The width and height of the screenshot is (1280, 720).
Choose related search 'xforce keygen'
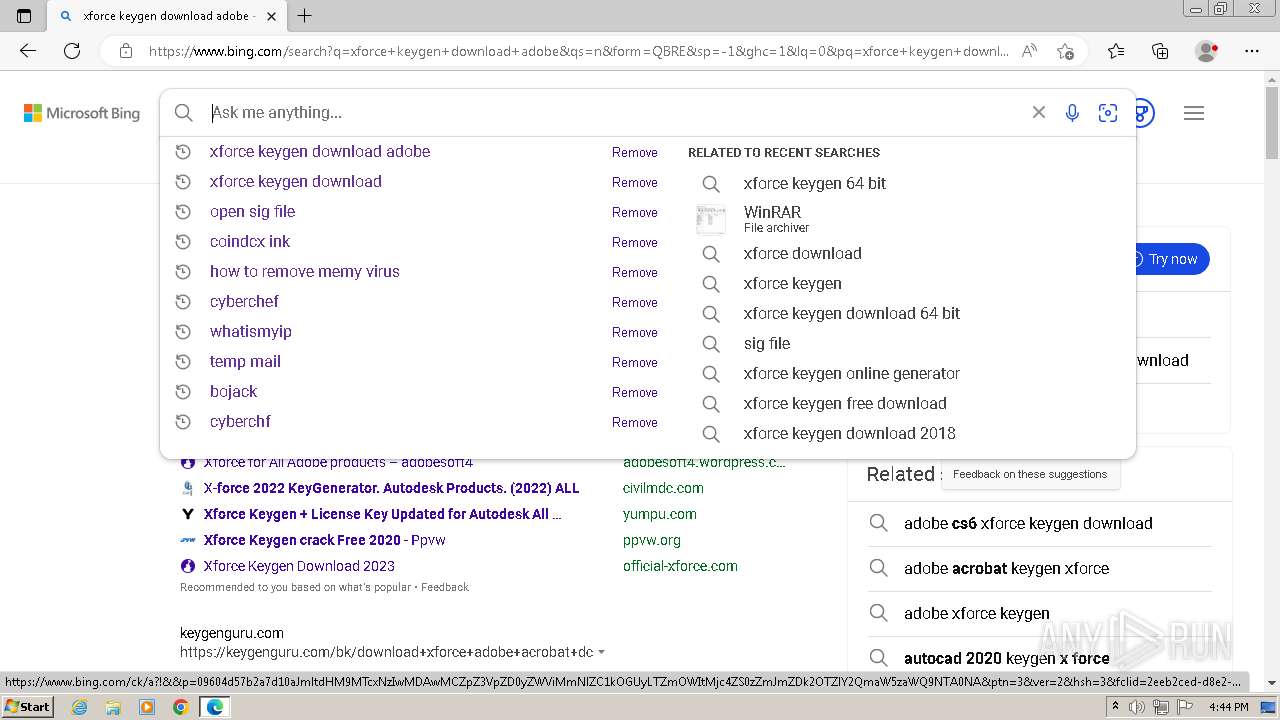(x=792, y=284)
